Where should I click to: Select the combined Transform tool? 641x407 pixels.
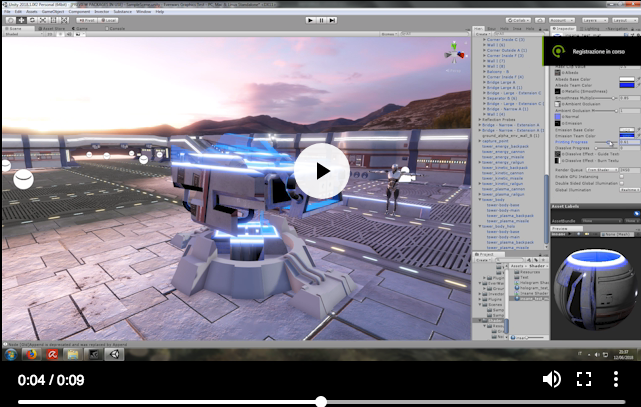pyautogui.click(x=65, y=20)
